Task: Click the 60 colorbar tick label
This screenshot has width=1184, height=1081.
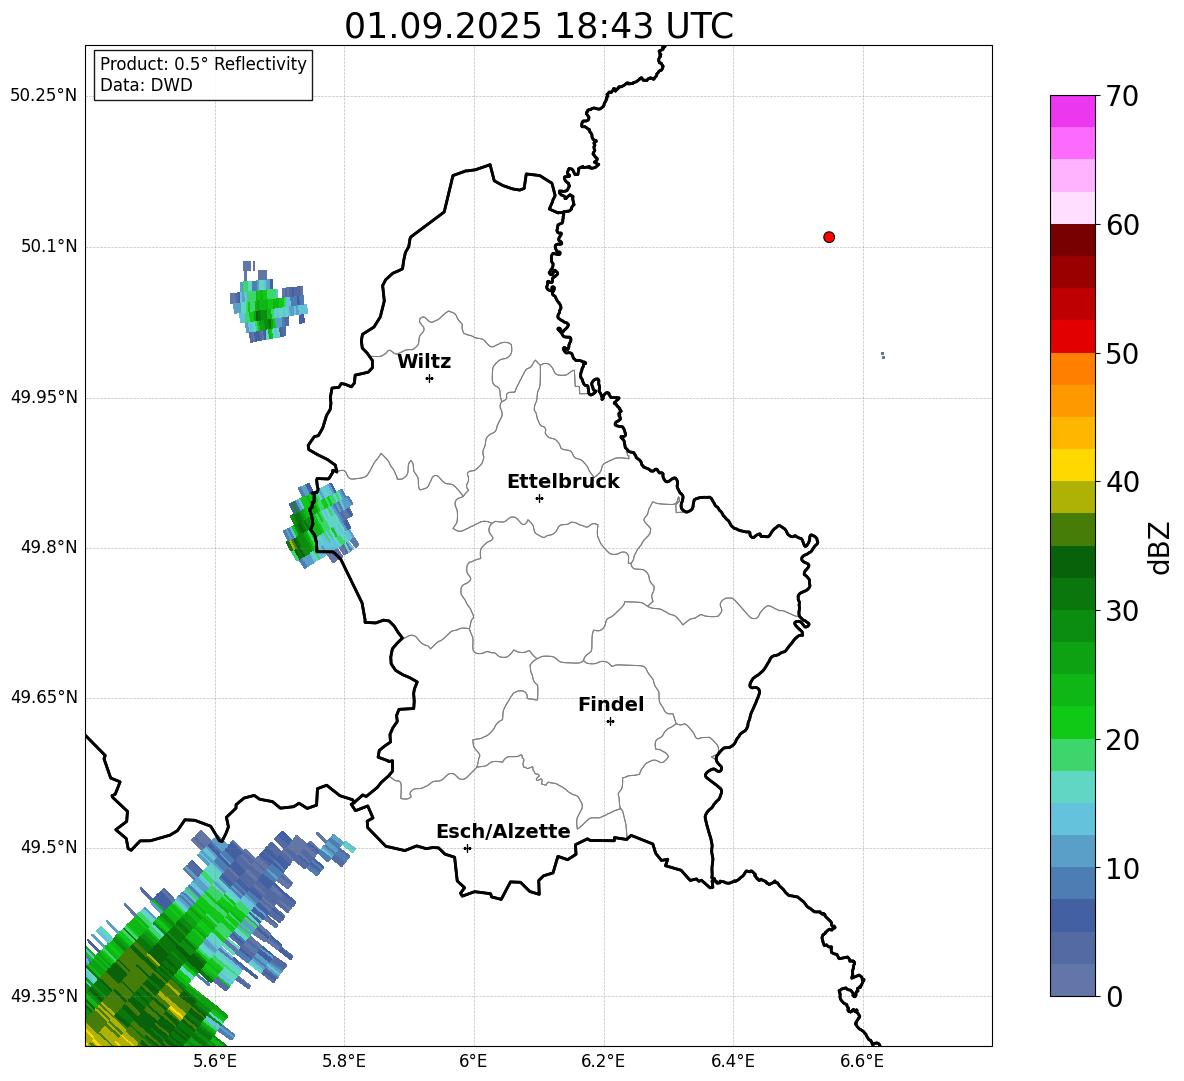Action: 1122,224
